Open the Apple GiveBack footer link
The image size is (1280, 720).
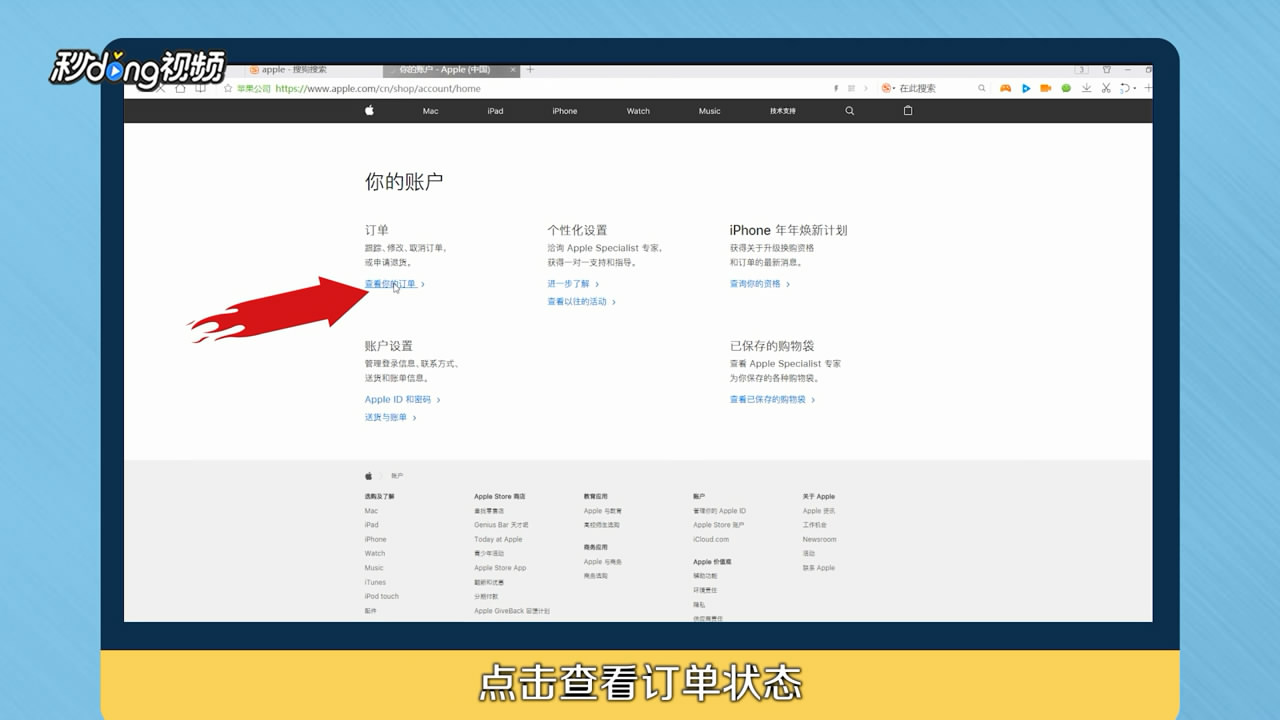tap(512, 610)
